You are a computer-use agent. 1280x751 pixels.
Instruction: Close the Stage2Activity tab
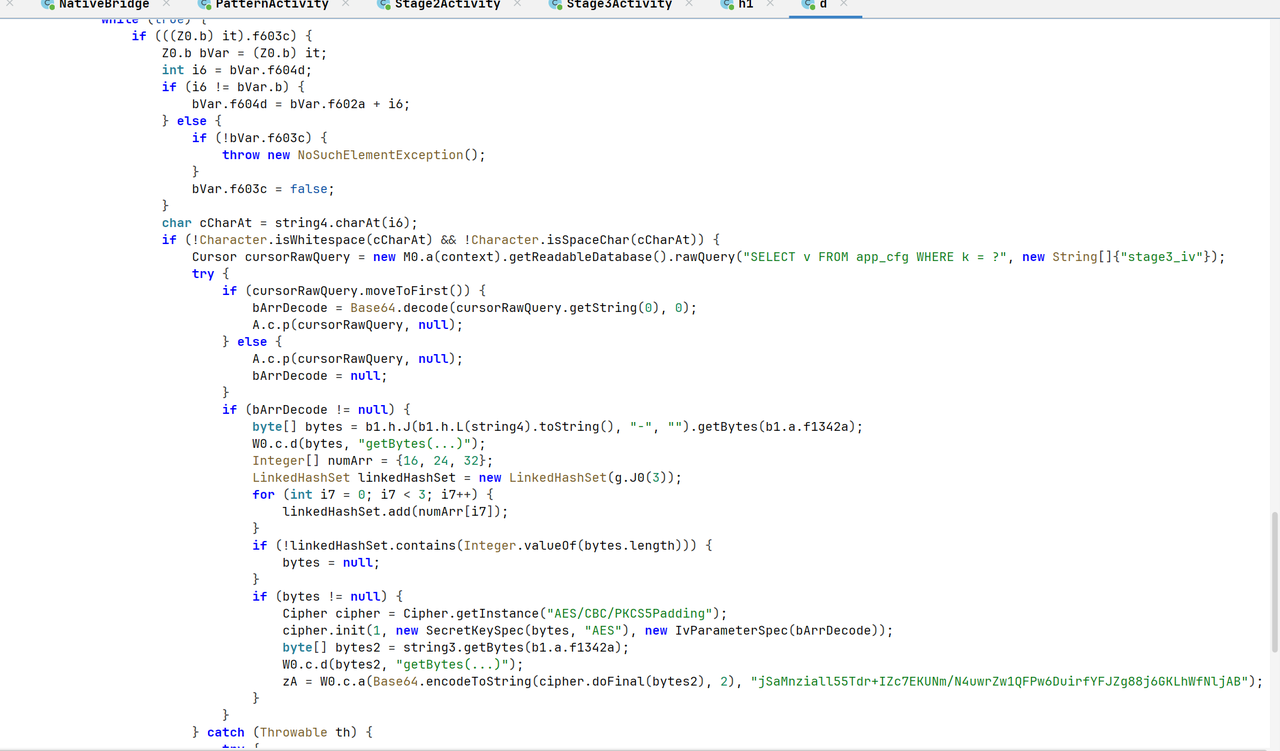(518, 4)
